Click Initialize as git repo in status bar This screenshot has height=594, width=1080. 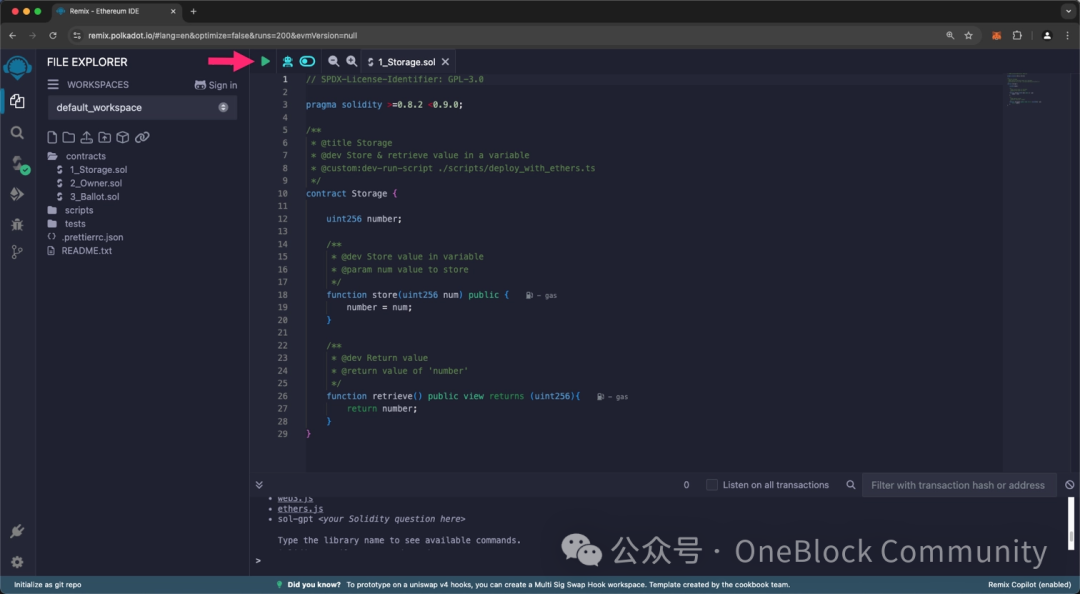click(x=48, y=584)
